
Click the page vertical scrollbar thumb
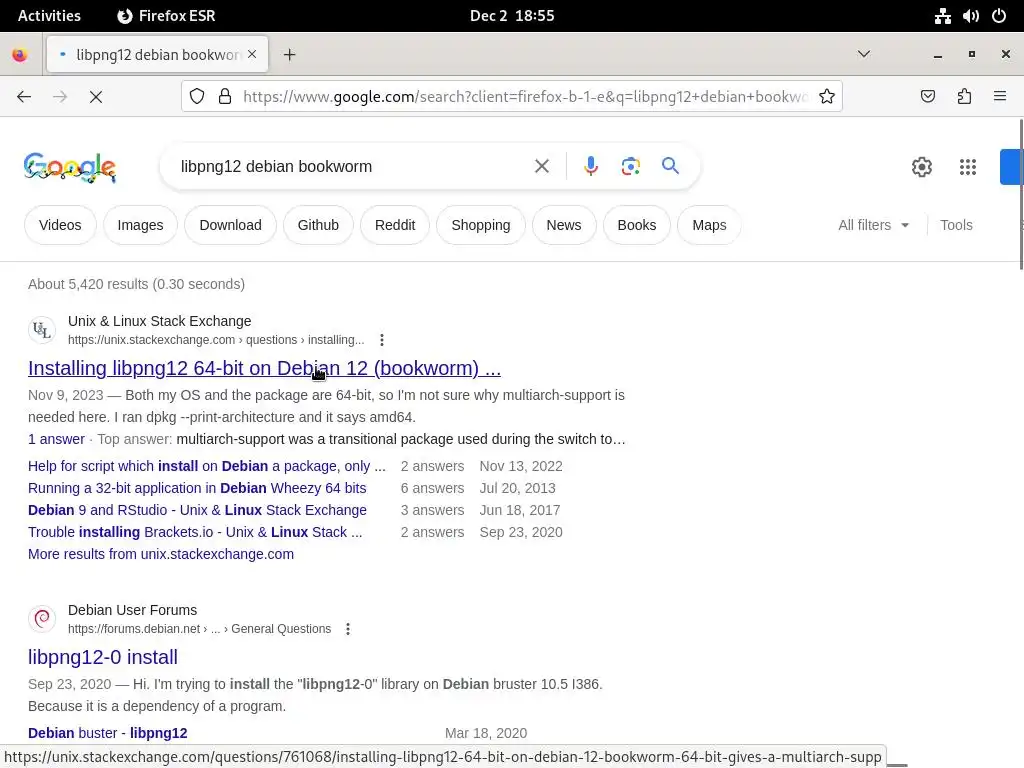coord(1021,194)
